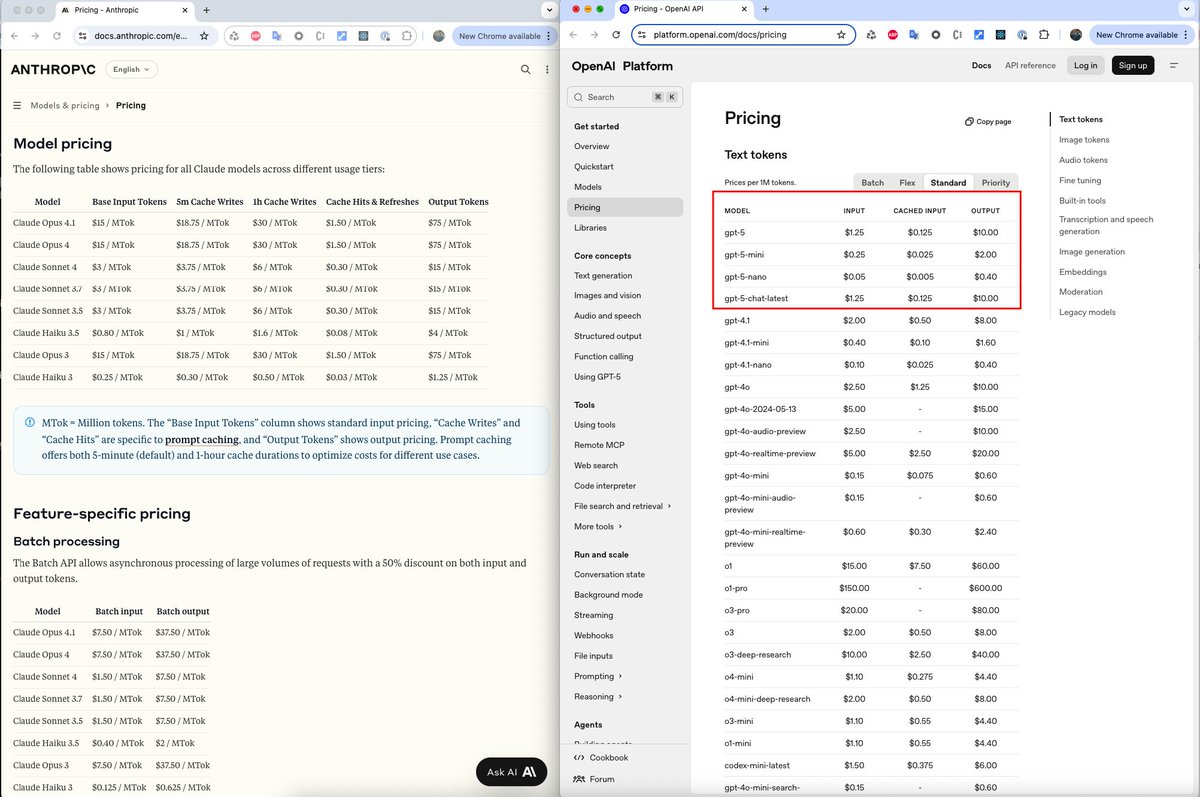The image size is (1200, 797).
Task: Click the $150.00 o1-pro input price
Action: tap(854, 588)
